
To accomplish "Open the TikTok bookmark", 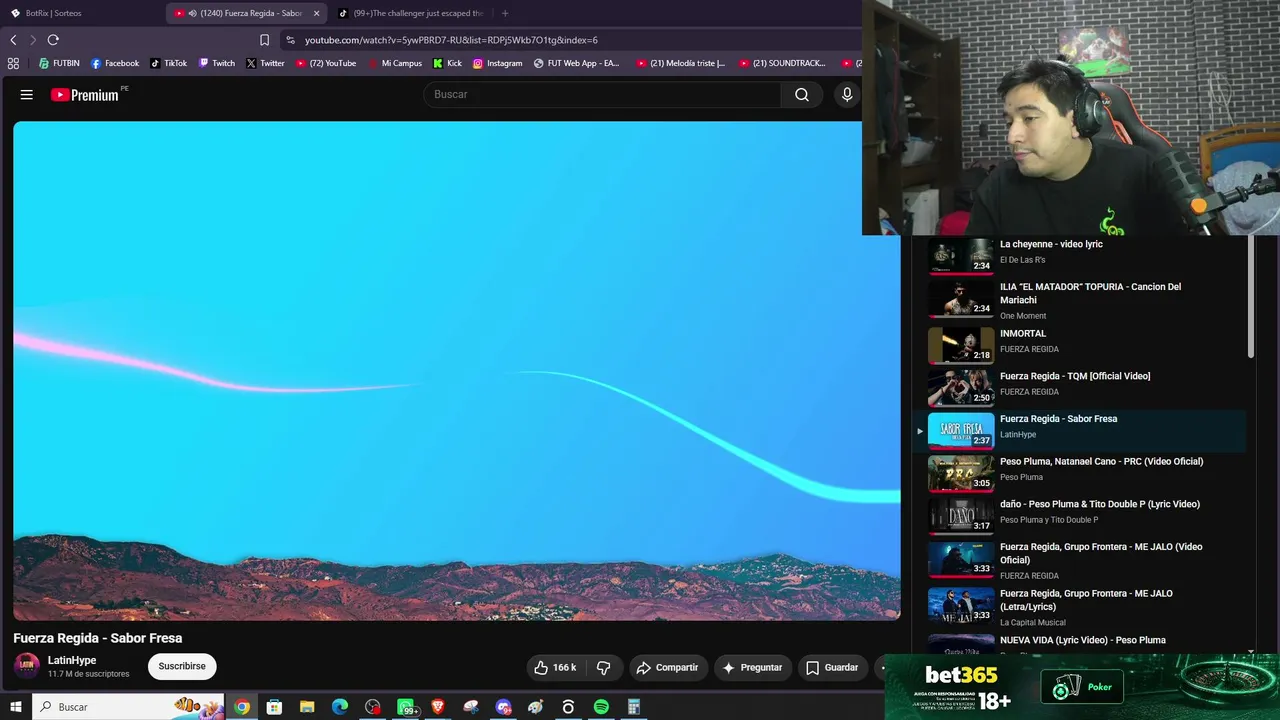I will click(x=168, y=63).
